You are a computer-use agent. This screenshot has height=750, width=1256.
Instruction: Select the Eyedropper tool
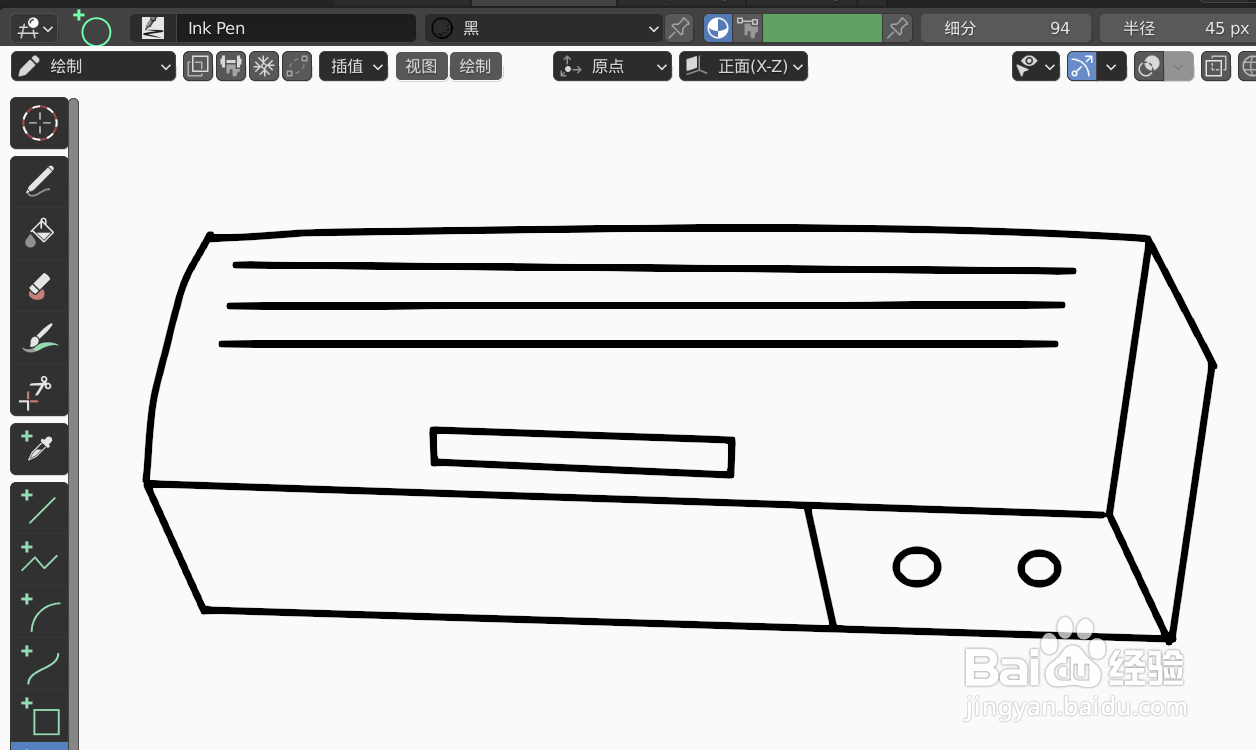(40, 449)
